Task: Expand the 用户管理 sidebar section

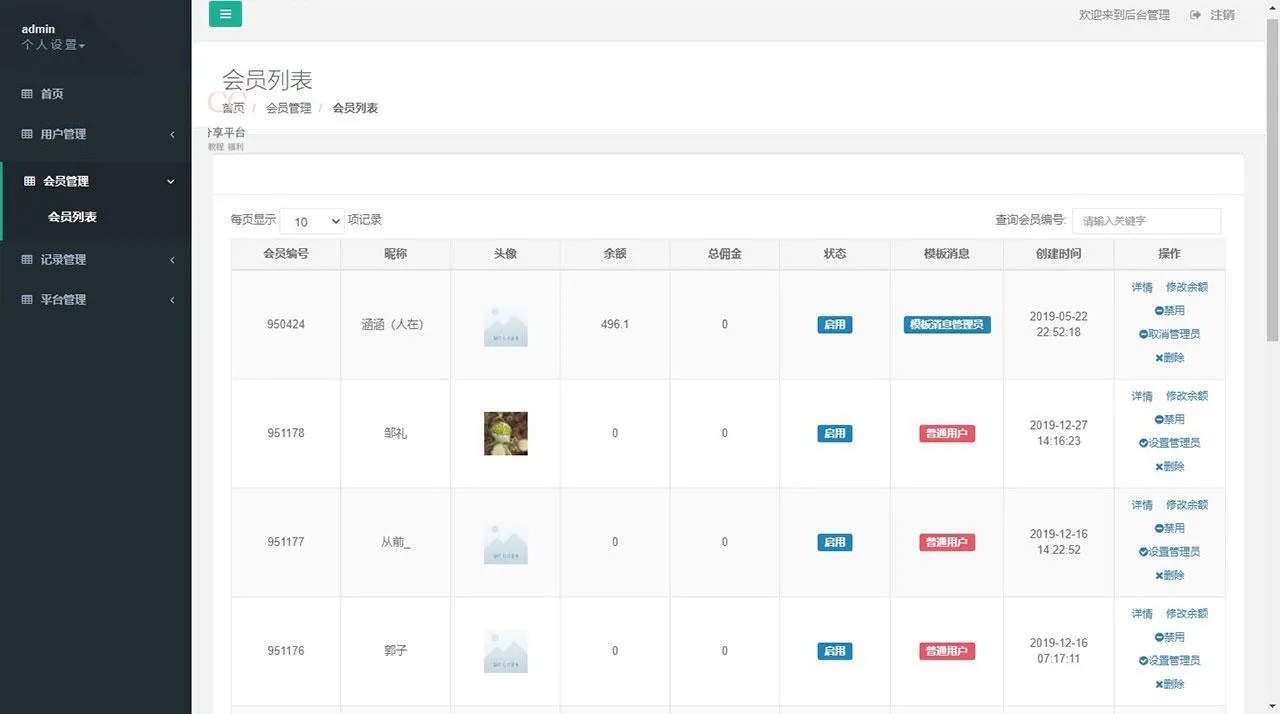Action: pos(96,133)
